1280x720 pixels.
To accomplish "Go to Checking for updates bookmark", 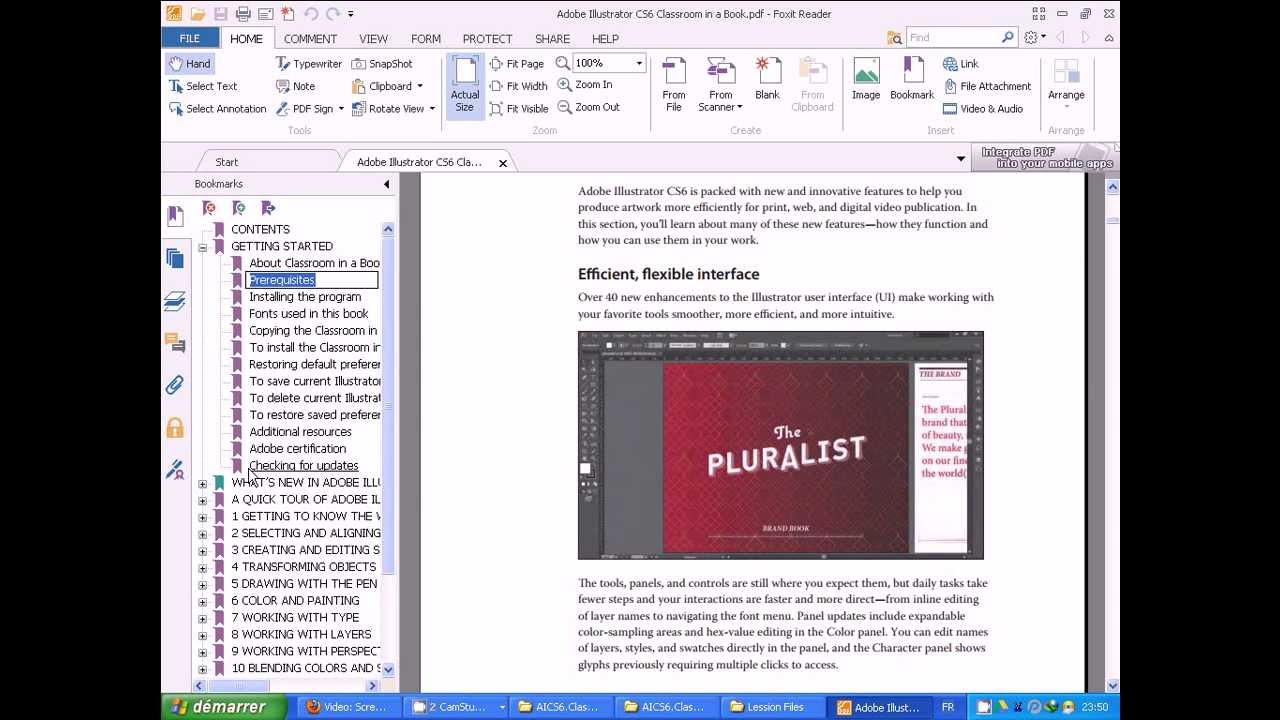I will tap(303, 466).
